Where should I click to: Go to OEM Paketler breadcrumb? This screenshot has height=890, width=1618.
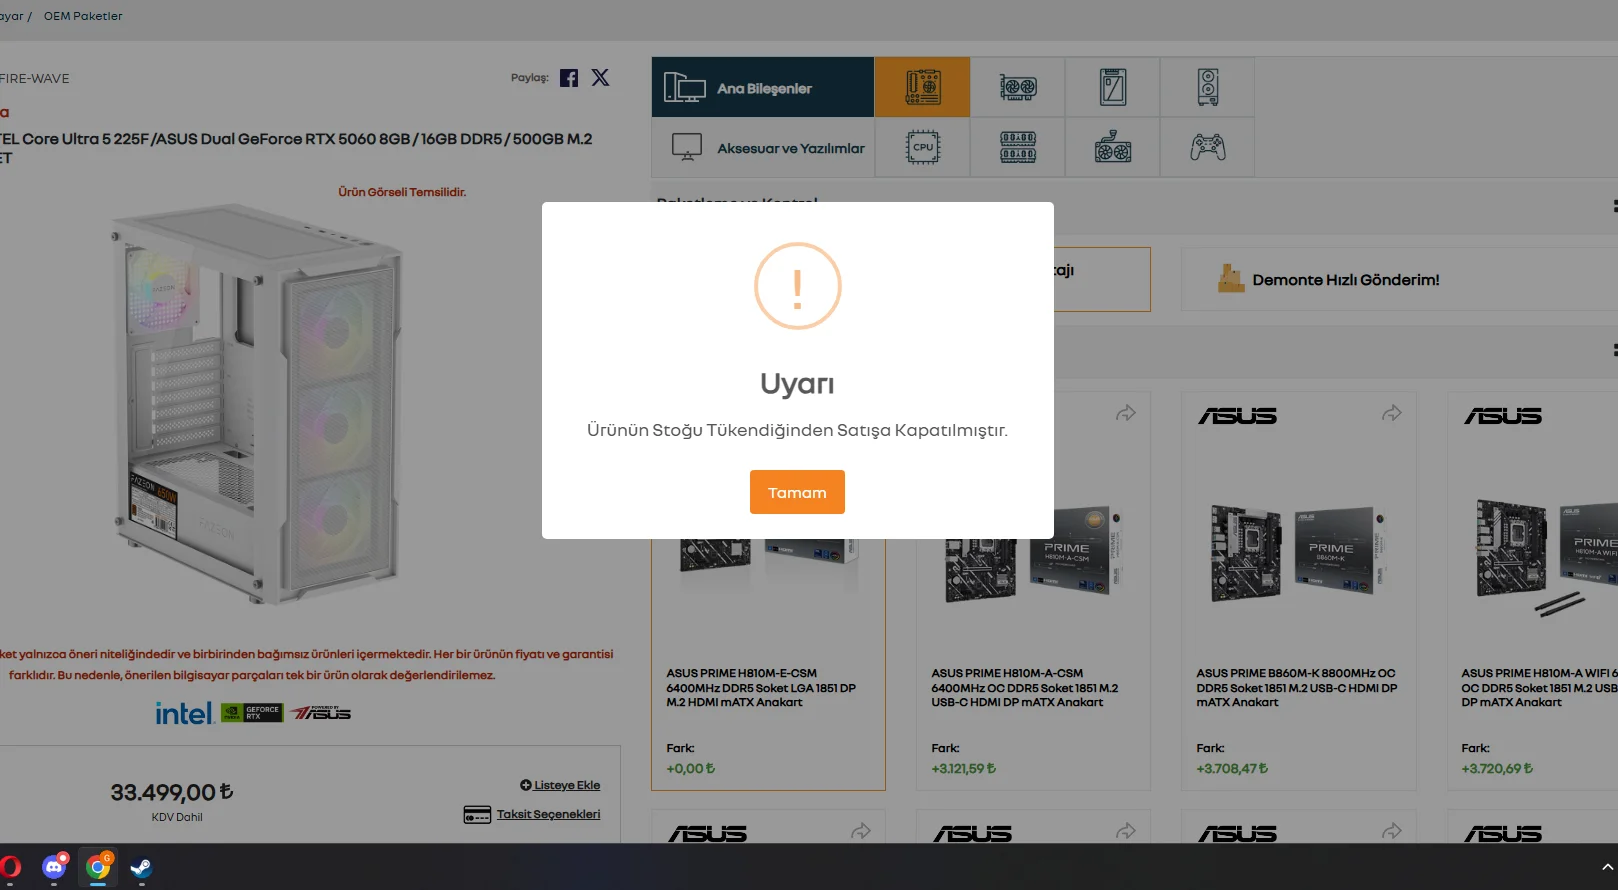[x=83, y=16]
